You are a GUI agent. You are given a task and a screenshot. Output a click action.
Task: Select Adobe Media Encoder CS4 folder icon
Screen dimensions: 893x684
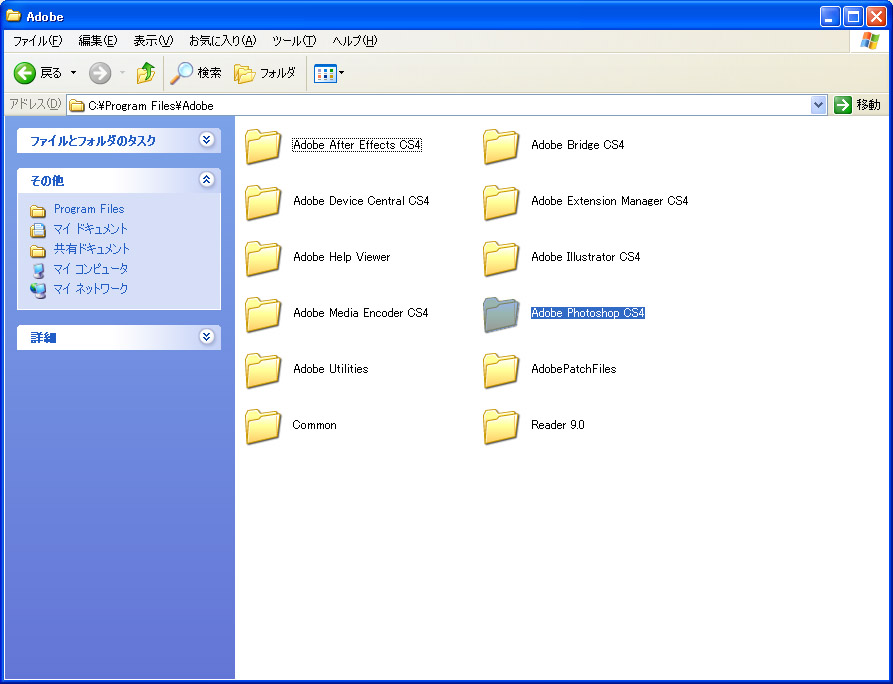263,314
